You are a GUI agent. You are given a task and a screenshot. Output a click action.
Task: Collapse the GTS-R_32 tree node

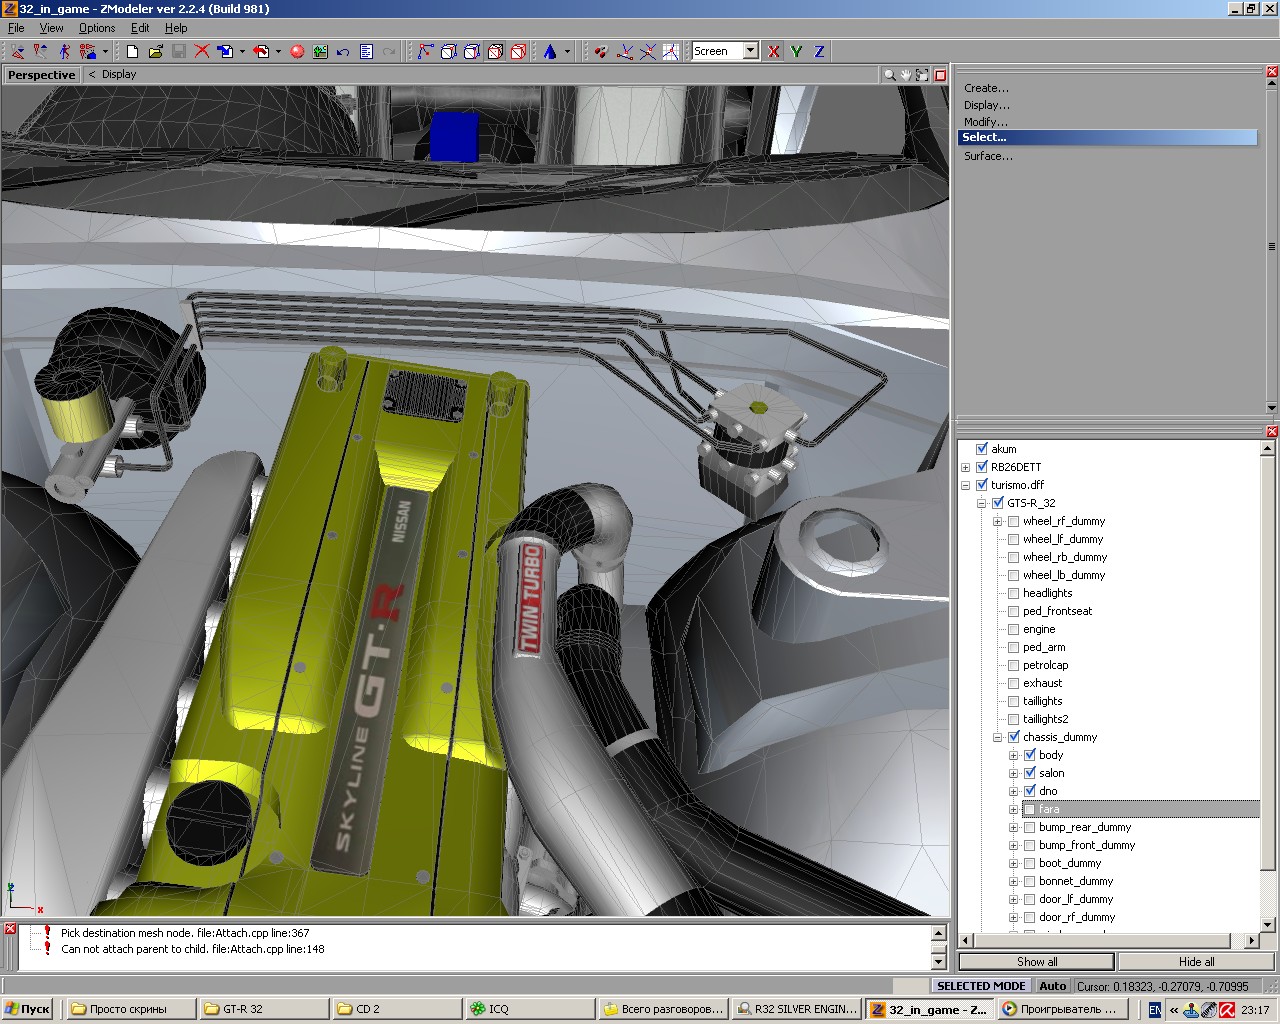(982, 503)
